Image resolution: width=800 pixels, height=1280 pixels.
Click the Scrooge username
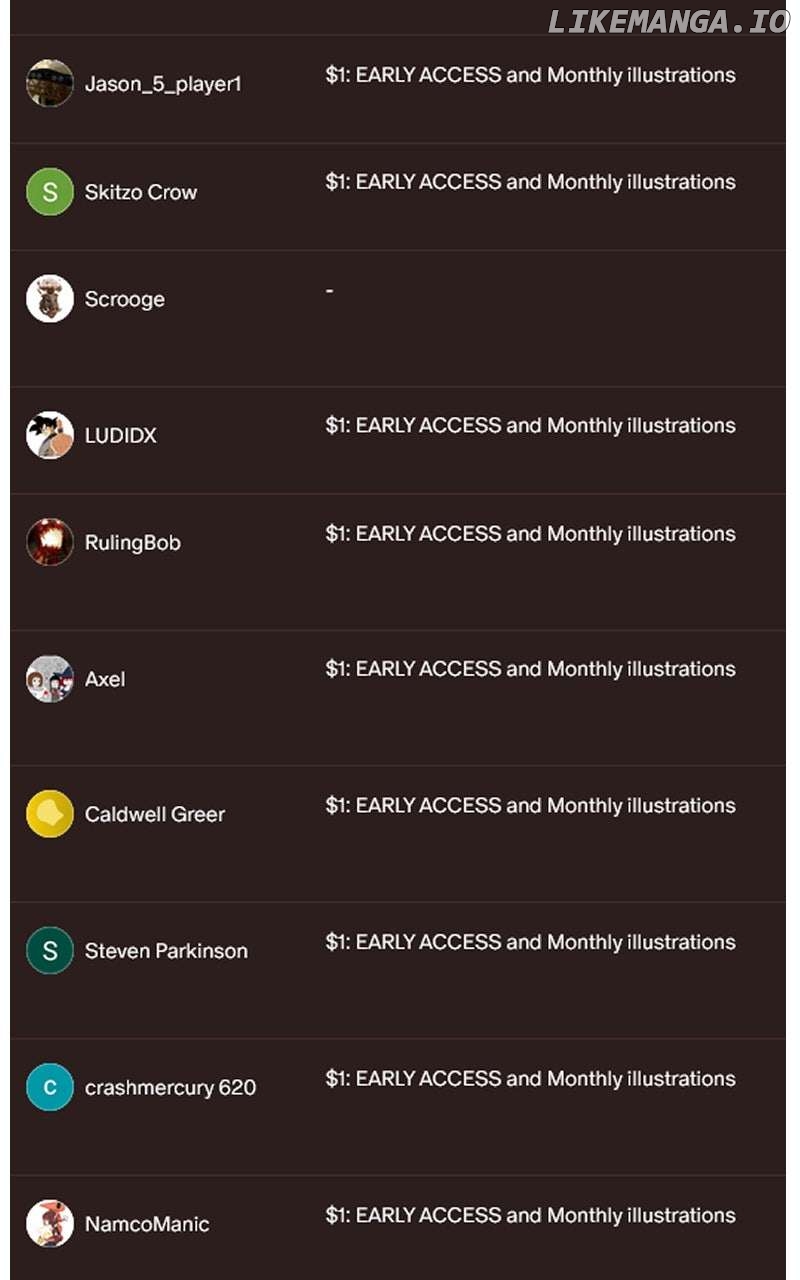click(125, 299)
